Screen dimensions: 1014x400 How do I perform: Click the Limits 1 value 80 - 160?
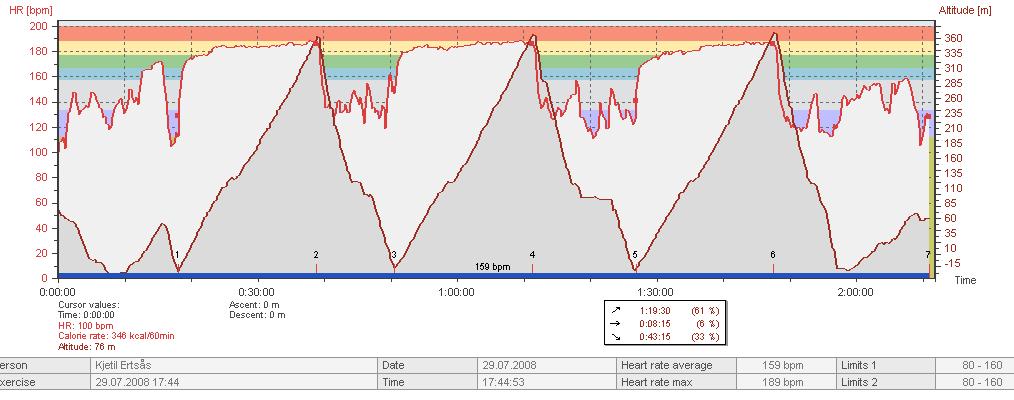[981, 366]
